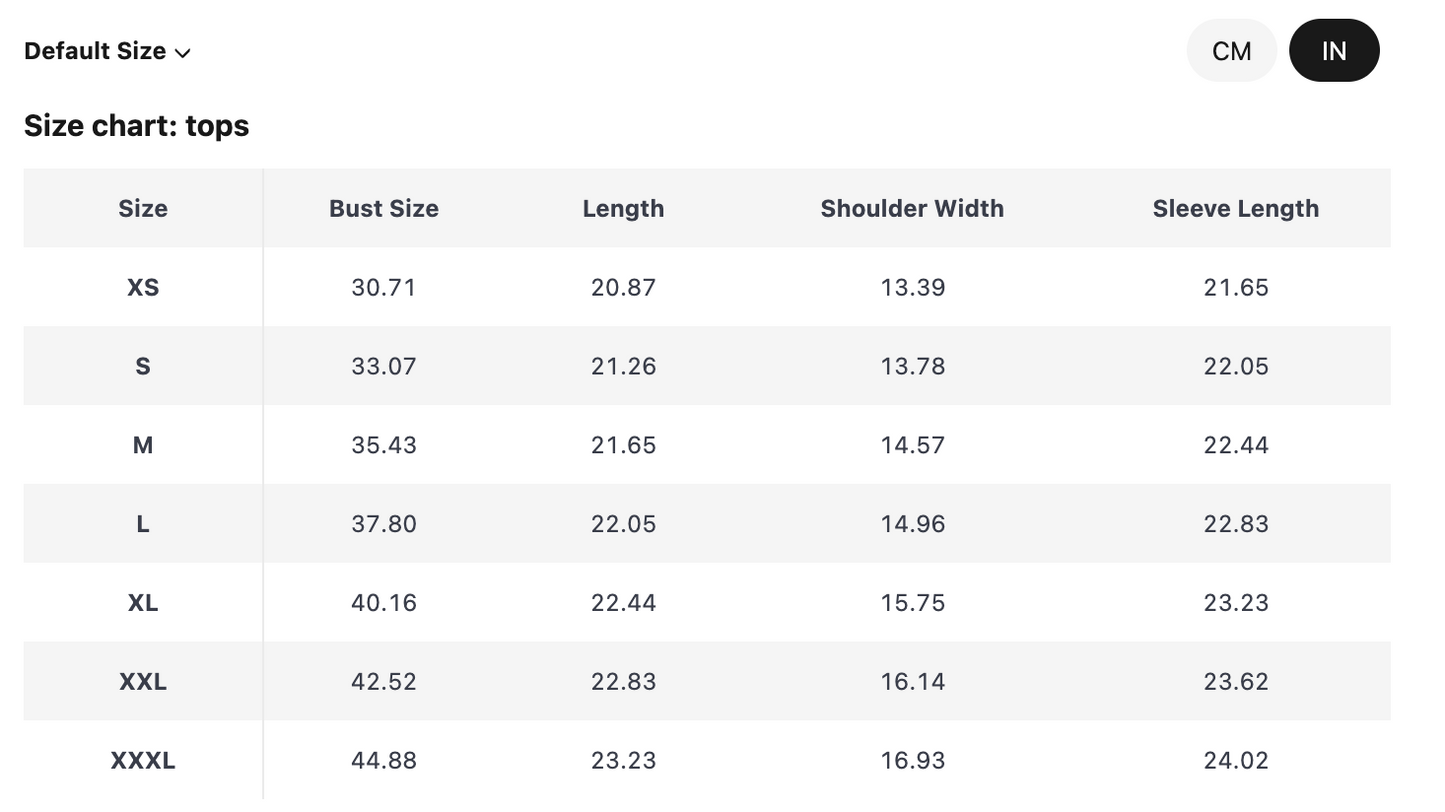The height and width of the screenshot is (812, 1445).
Task: Expand the Default Size dropdown
Action: click(107, 51)
